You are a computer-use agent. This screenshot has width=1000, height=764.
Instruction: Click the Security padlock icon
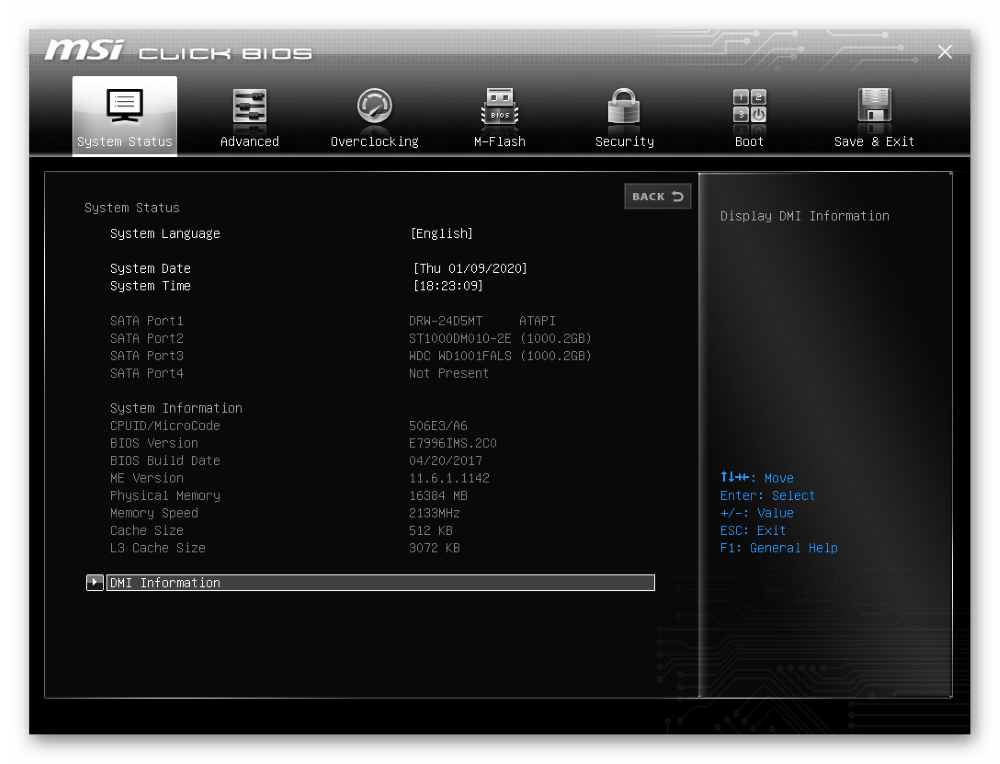(x=624, y=106)
